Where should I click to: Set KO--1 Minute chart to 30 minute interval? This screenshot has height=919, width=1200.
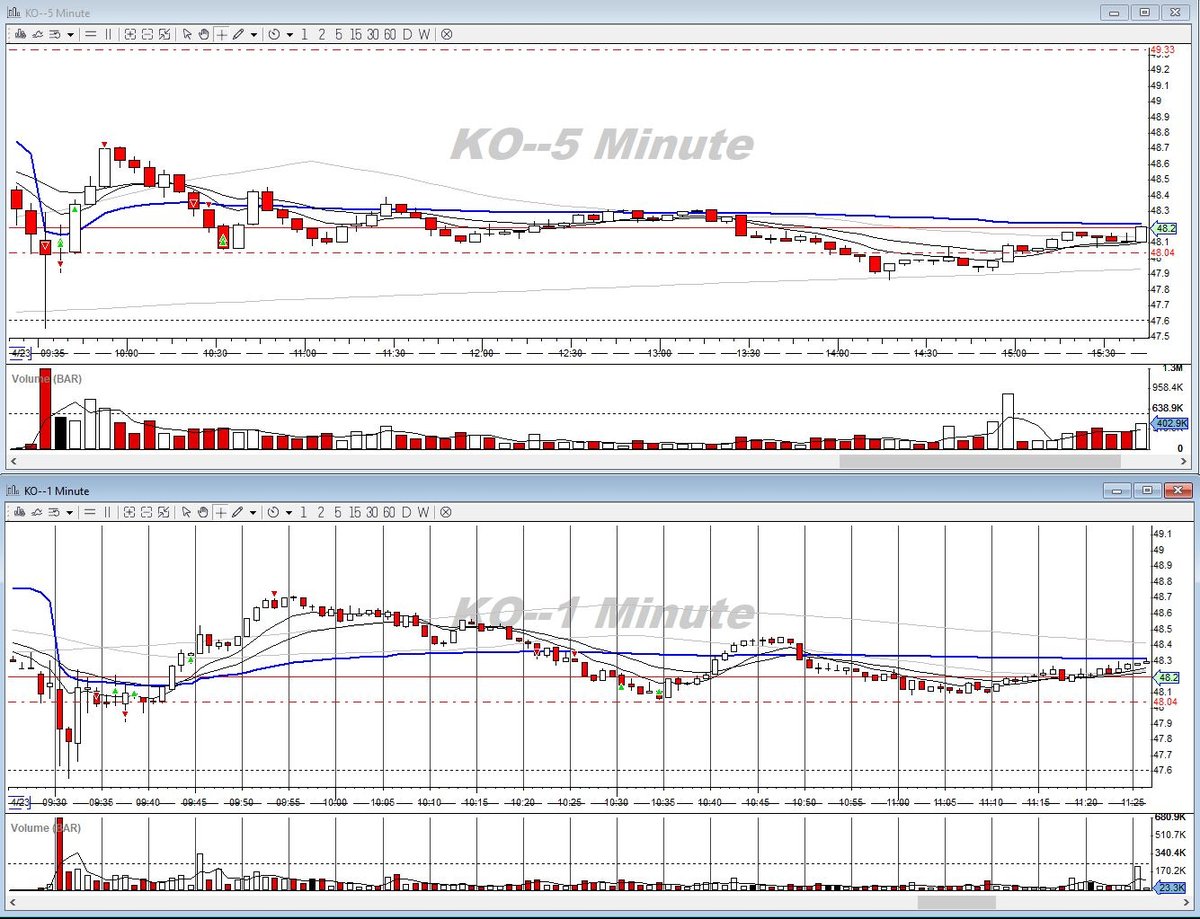373,512
